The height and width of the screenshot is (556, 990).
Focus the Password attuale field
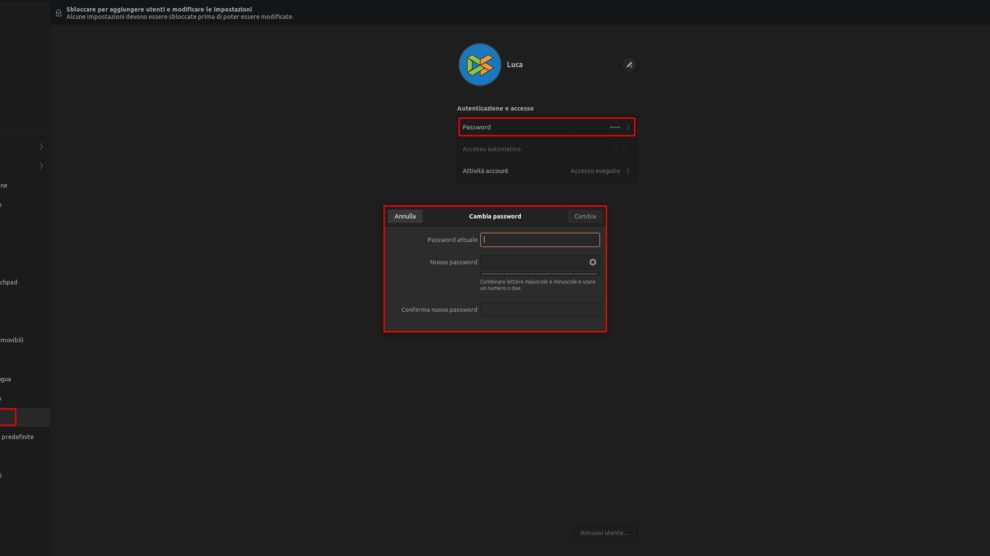pos(540,240)
